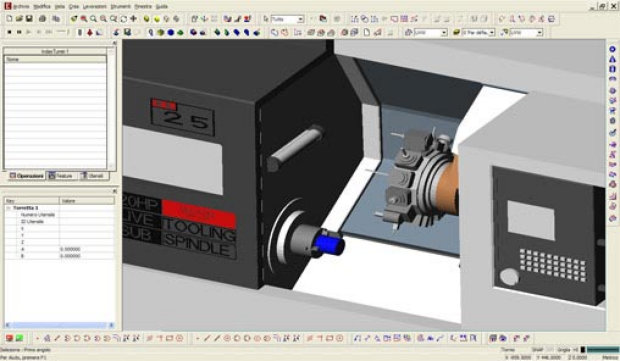Start simulation with the play arrow

click(x=29, y=32)
